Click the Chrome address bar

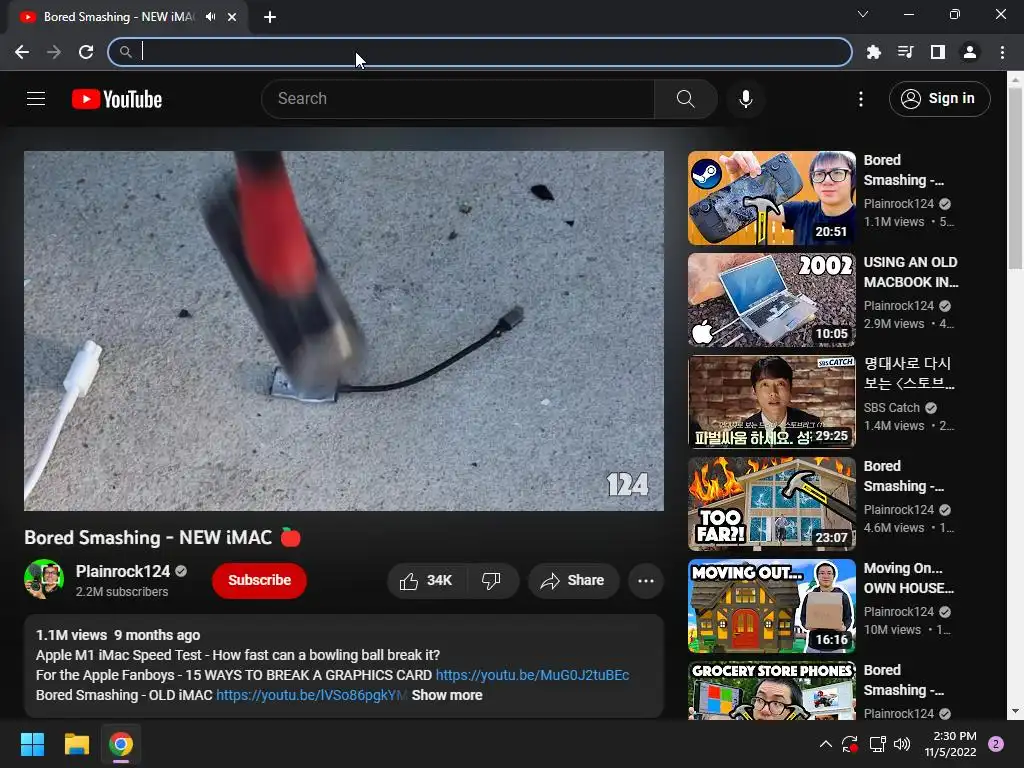(x=480, y=52)
